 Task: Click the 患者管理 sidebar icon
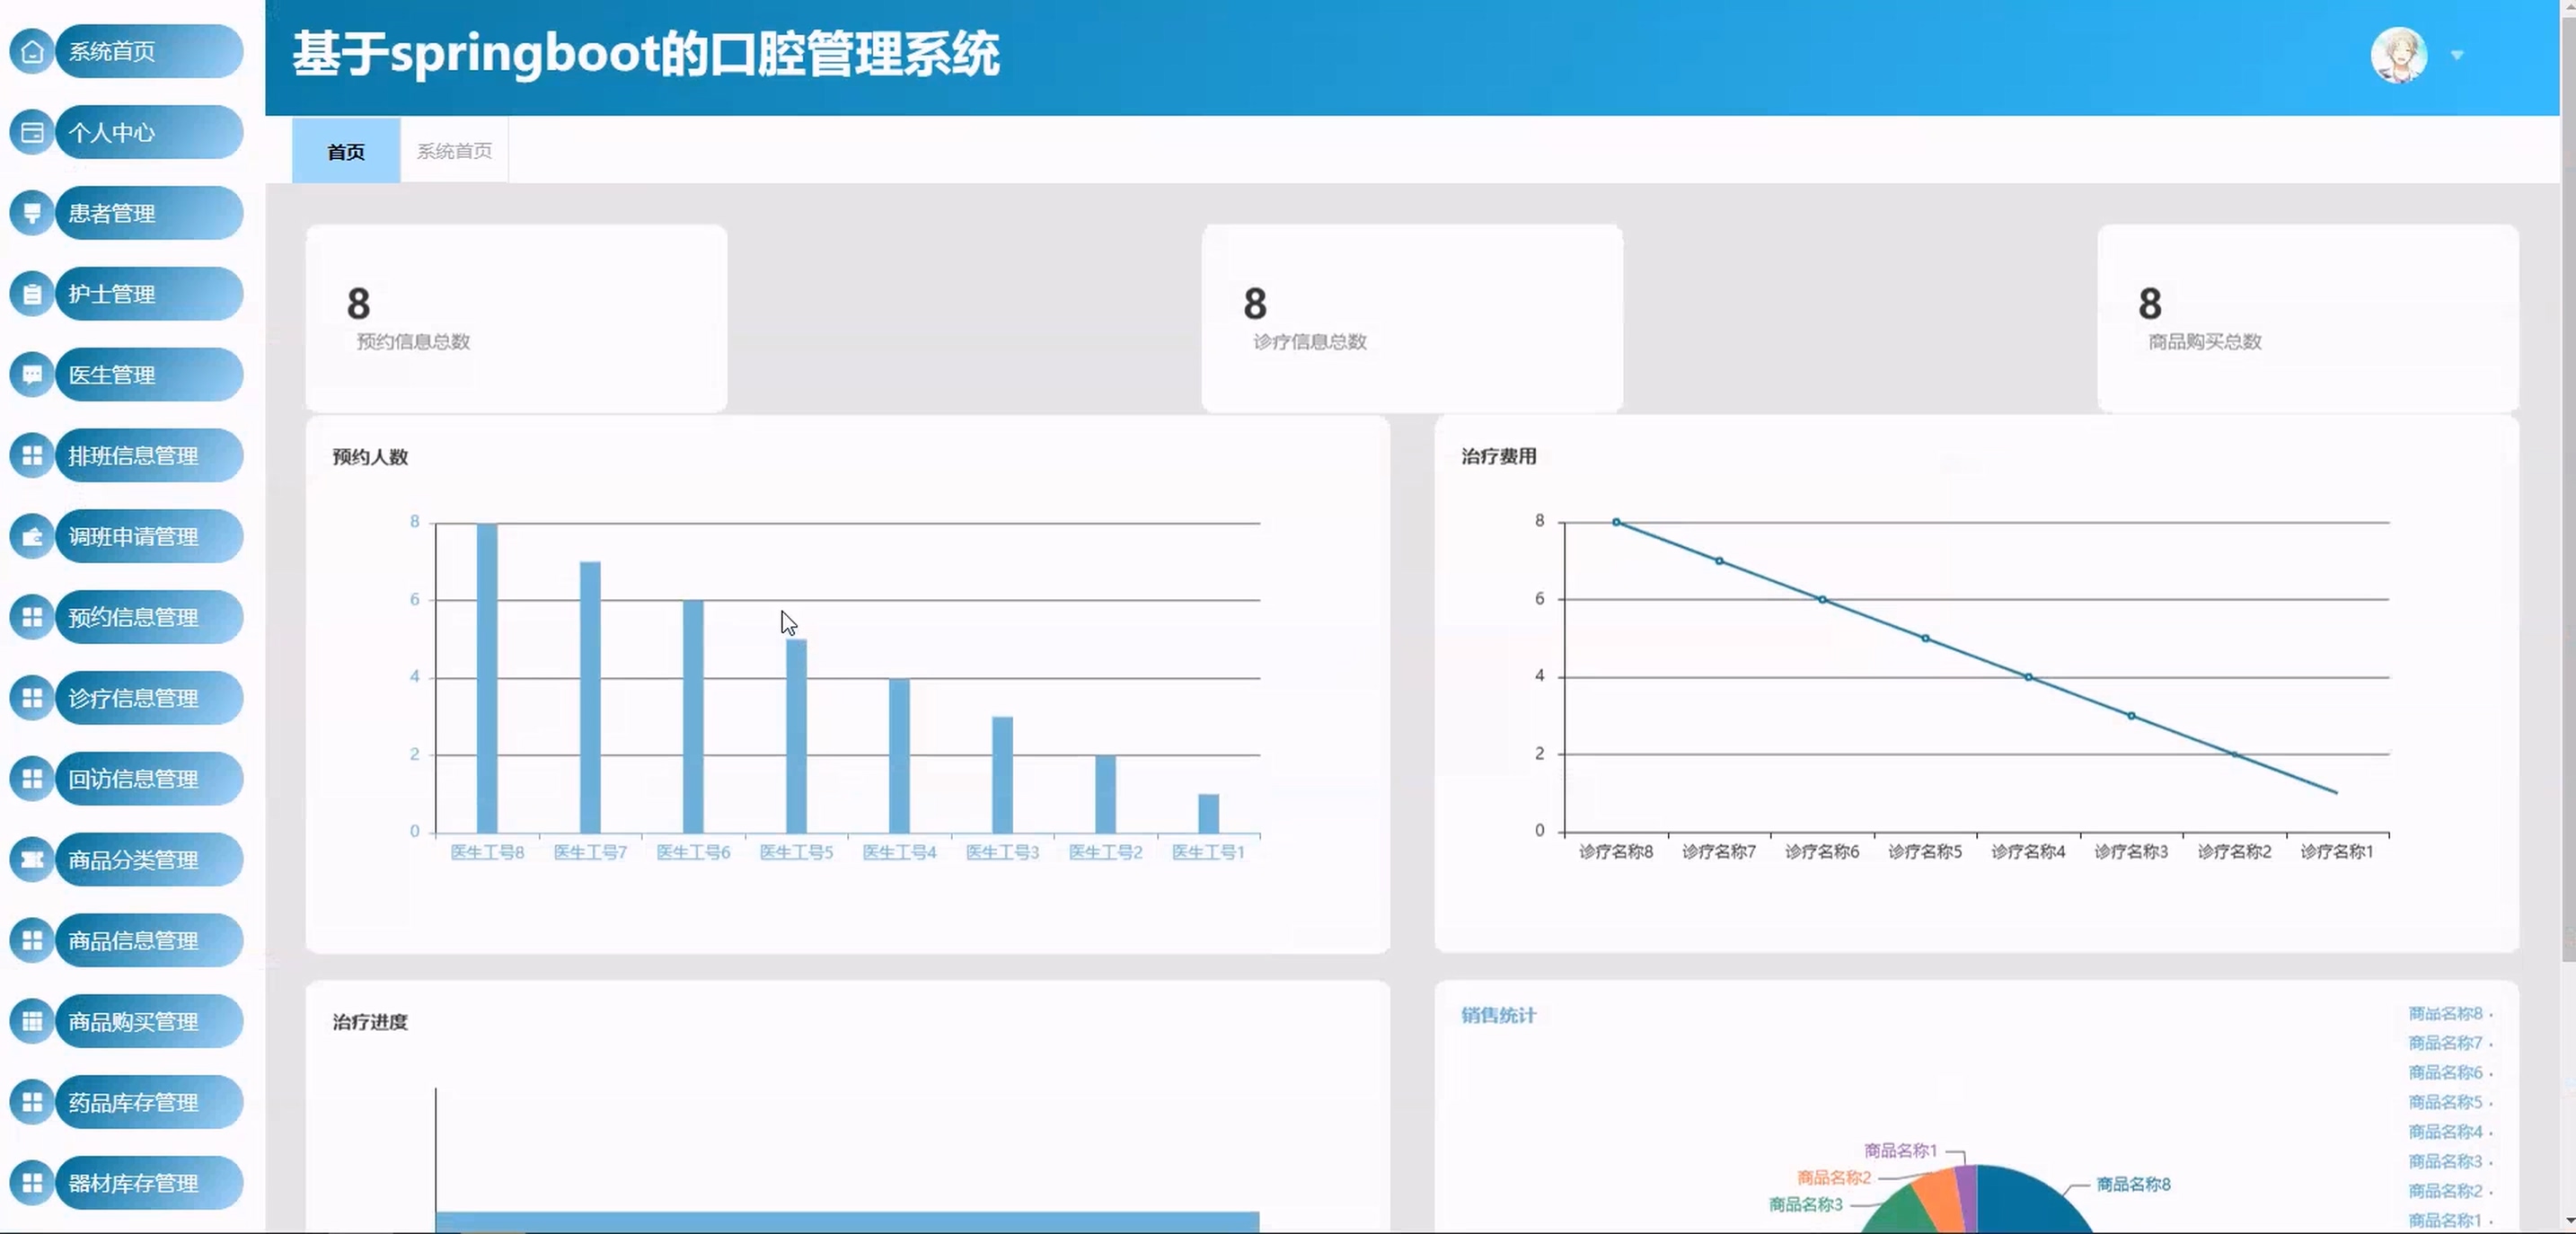click(x=32, y=213)
